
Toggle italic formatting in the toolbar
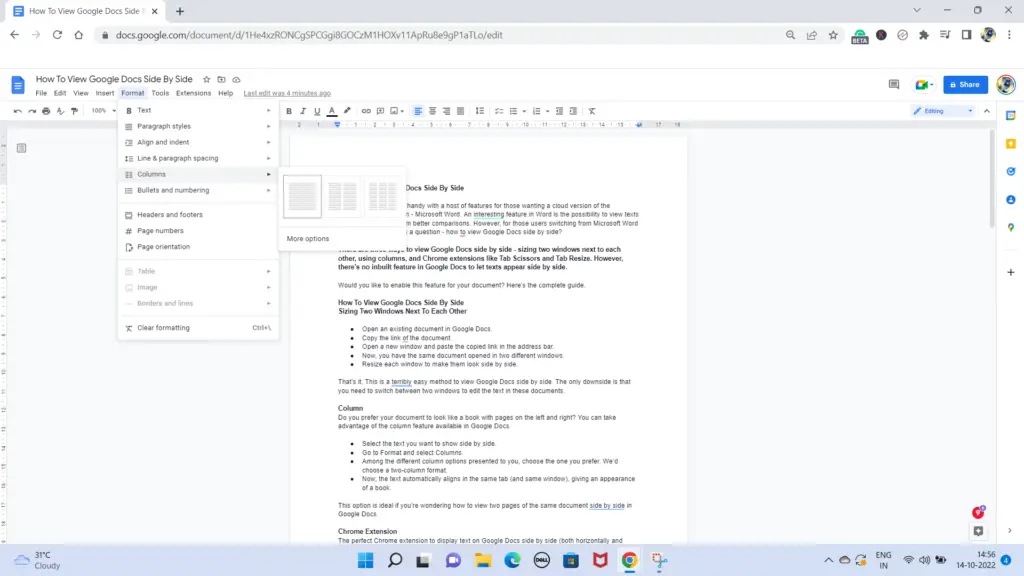click(x=303, y=111)
